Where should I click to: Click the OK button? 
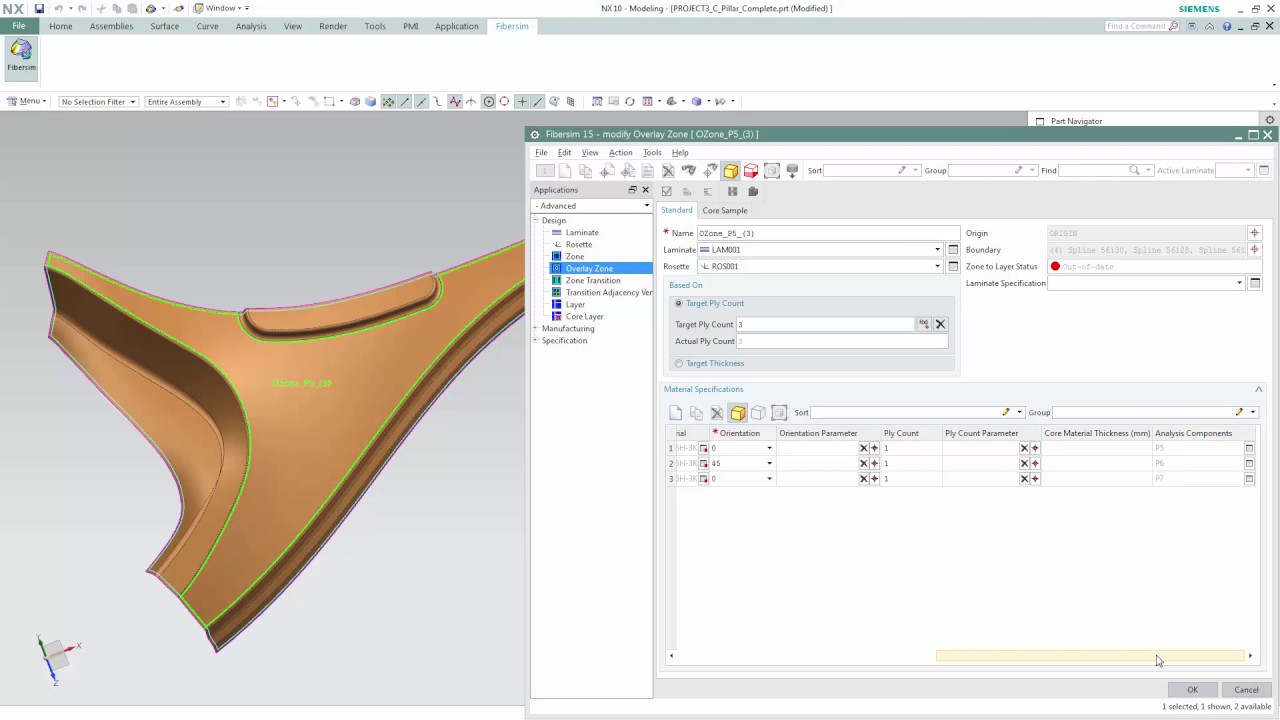[1192, 689]
